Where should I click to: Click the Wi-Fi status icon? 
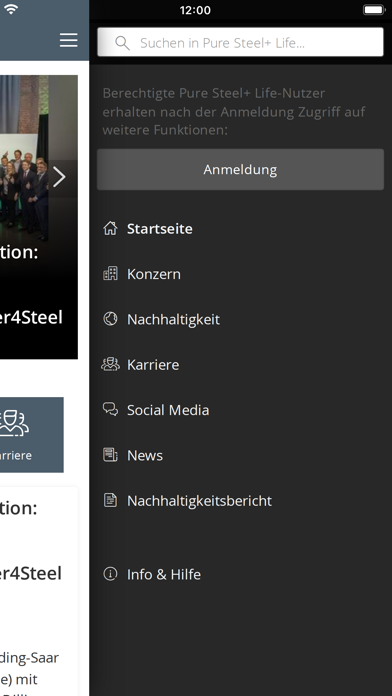click(x=10, y=9)
